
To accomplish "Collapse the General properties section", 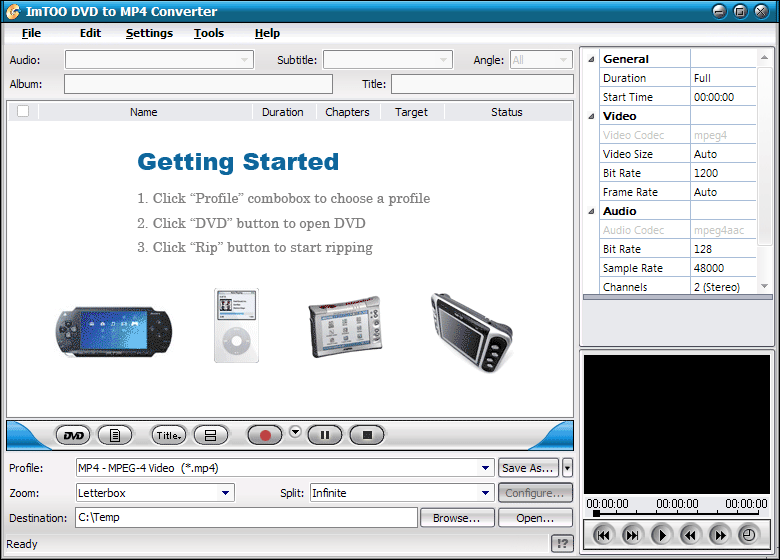I will tap(591, 59).
